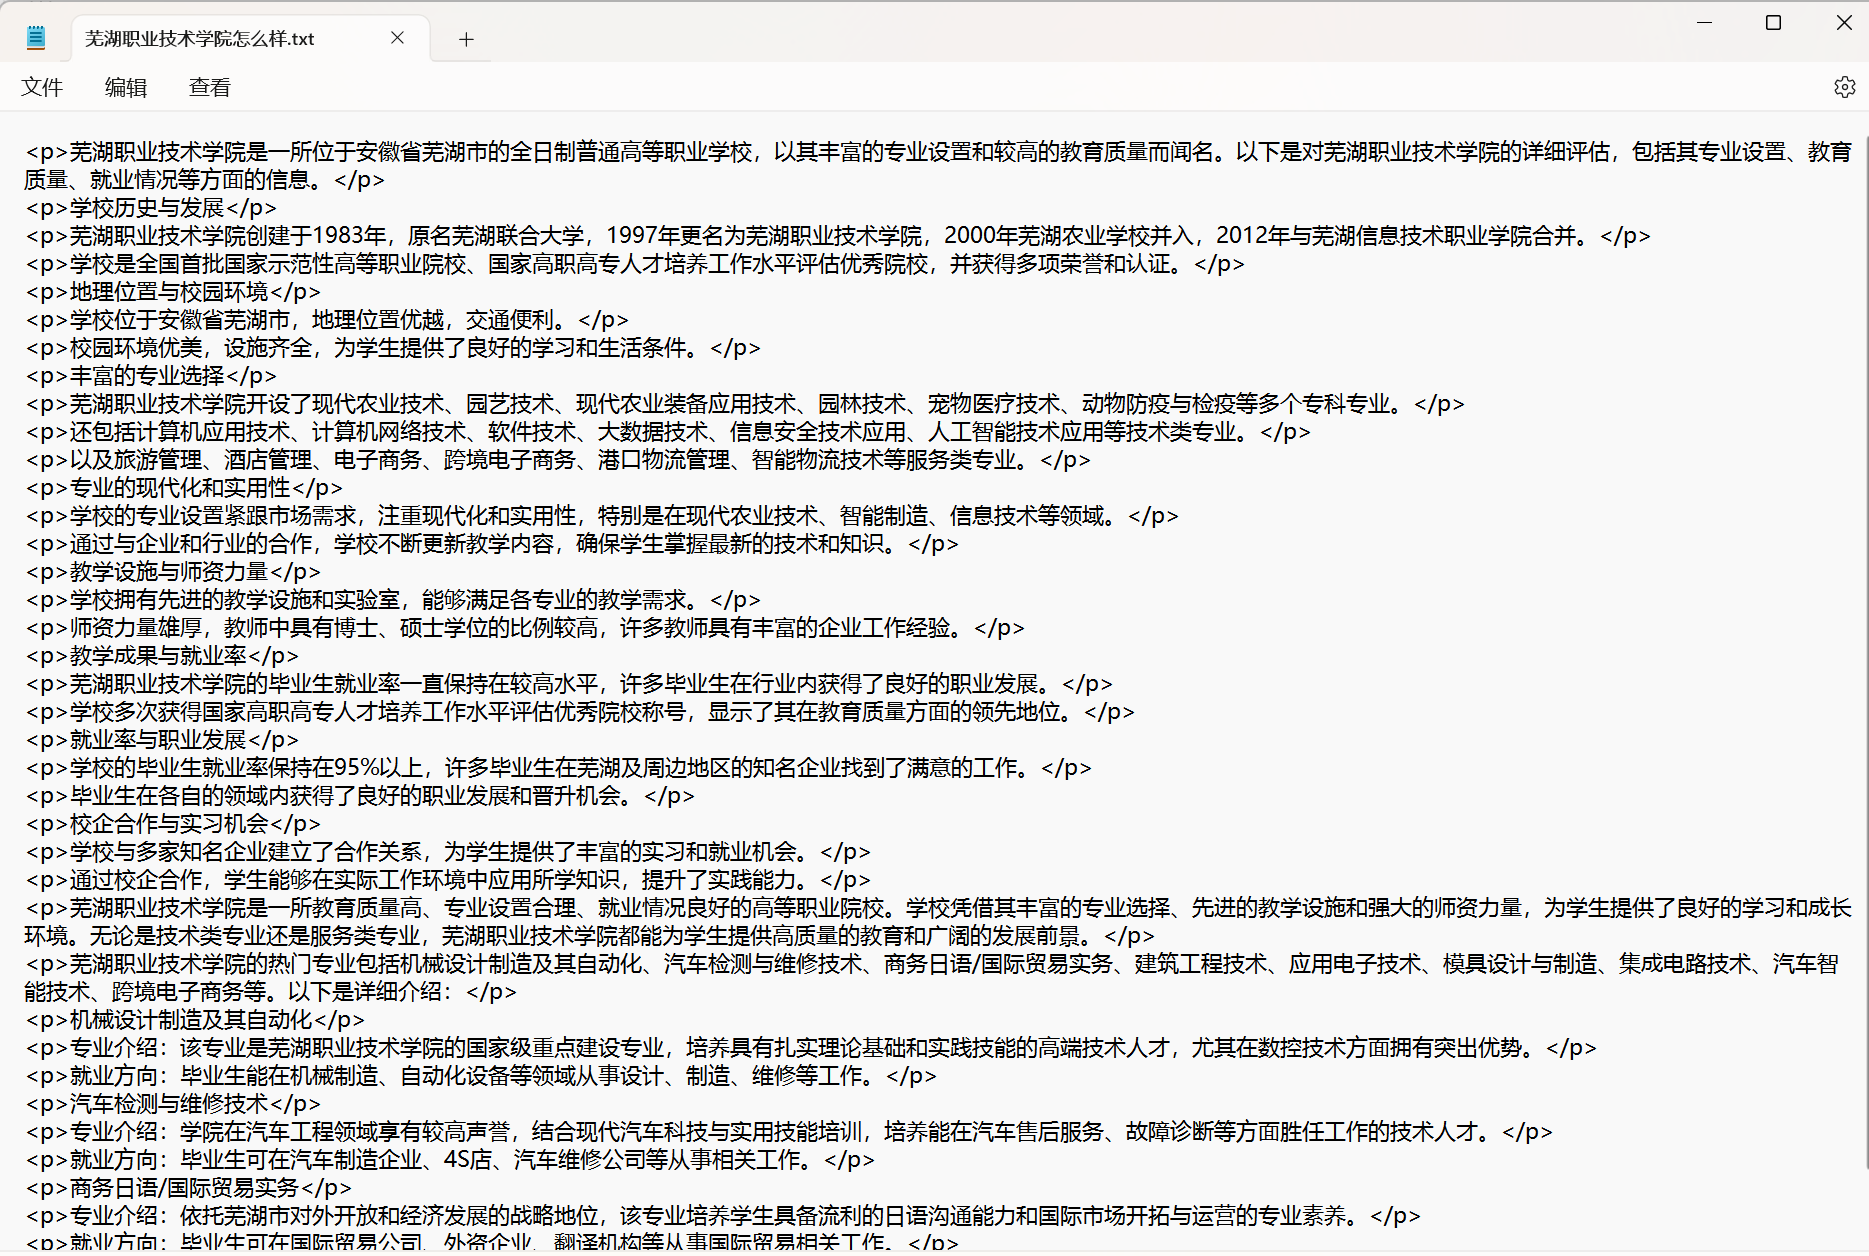Click the line '商务日语/国际贸易实务'
This screenshot has height=1256, width=1869.
click(189, 1188)
